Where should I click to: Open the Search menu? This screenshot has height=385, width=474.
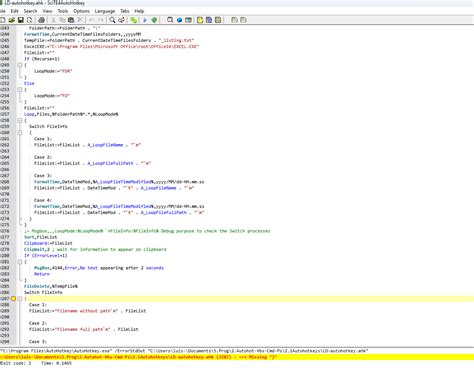click(x=30, y=11)
